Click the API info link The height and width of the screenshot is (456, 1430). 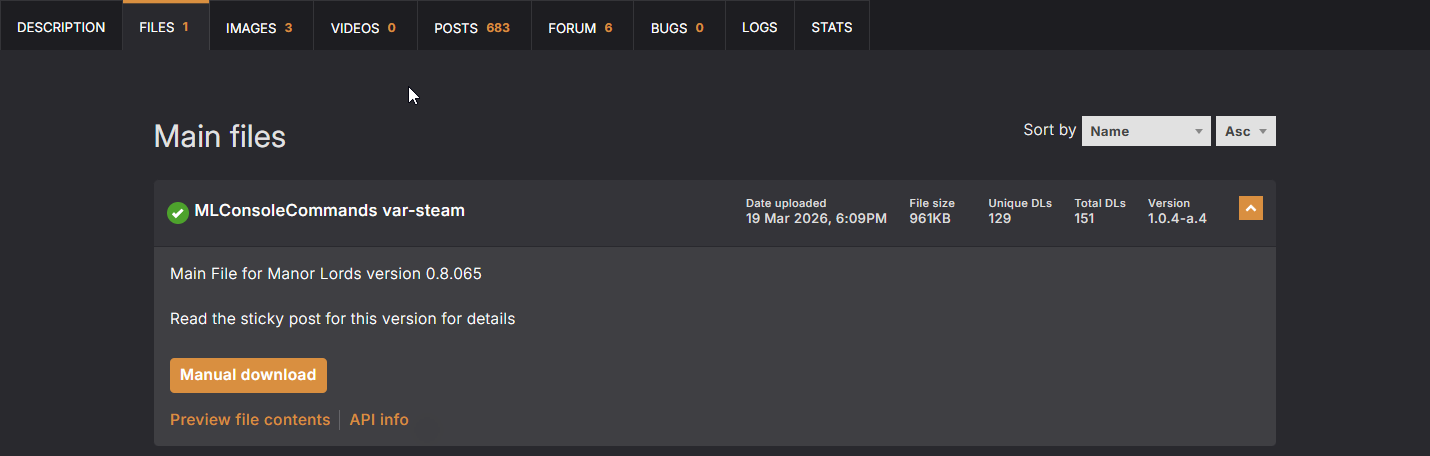[x=379, y=420]
